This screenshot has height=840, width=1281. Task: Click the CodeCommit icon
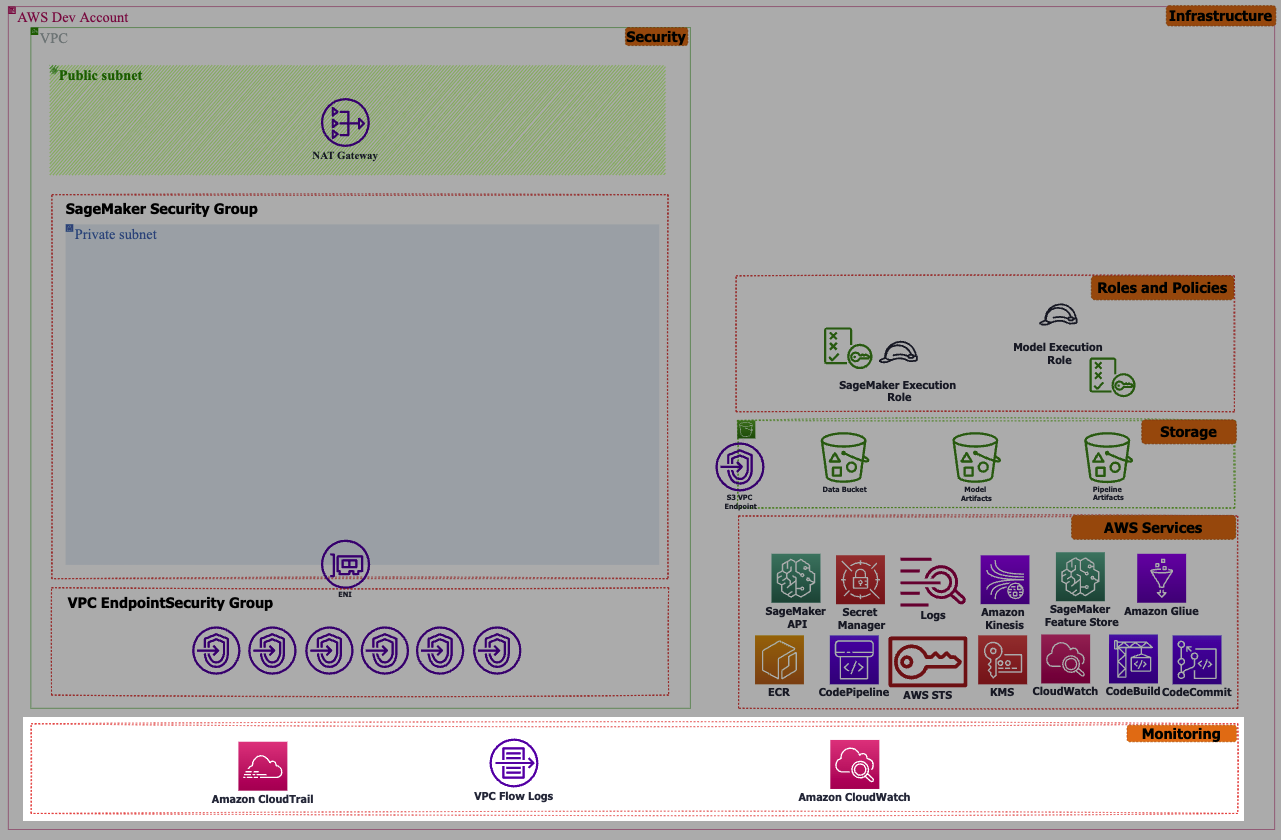tap(1197, 660)
